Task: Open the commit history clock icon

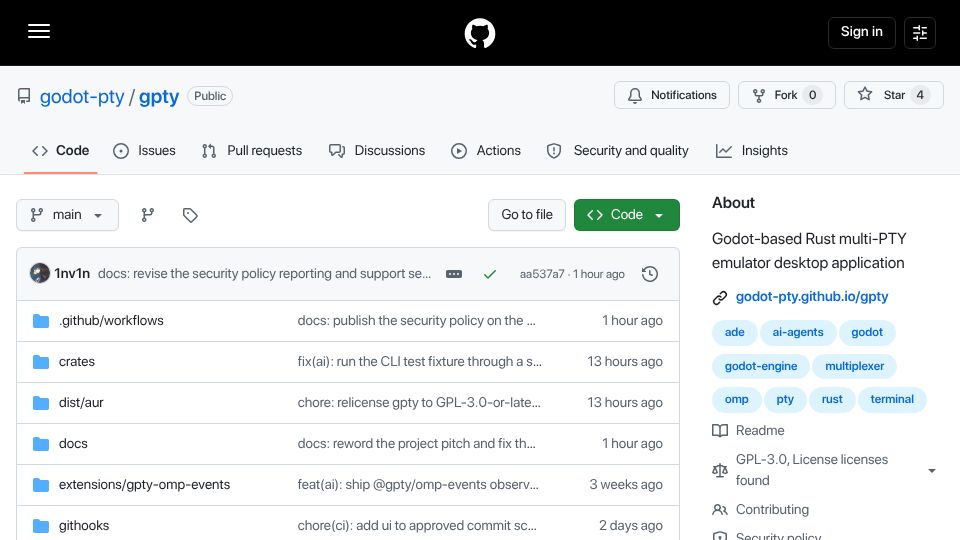Action: click(650, 274)
